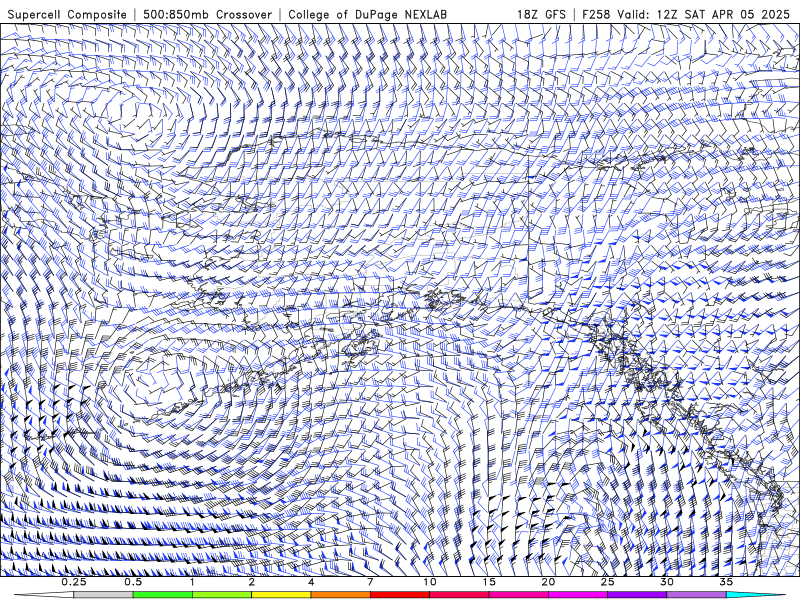Click the "F258" forecast hour text
The width and height of the screenshot is (800, 600).
(x=596, y=14)
